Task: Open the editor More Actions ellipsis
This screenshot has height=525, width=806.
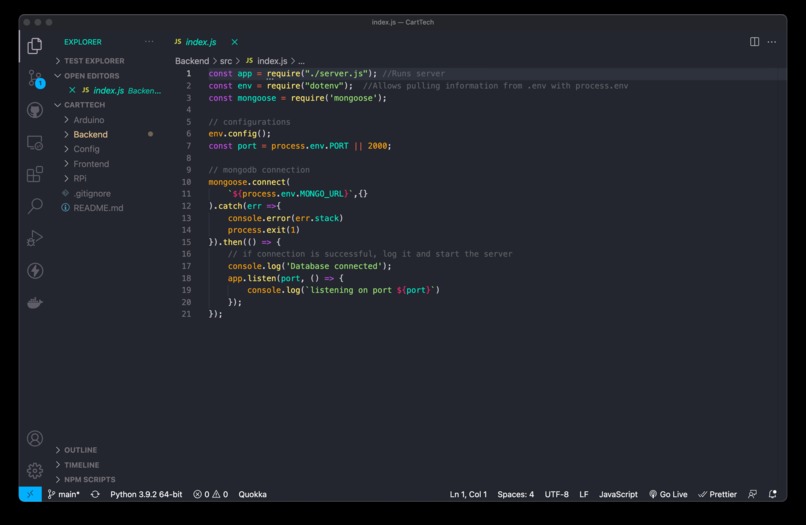Action: (x=772, y=42)
